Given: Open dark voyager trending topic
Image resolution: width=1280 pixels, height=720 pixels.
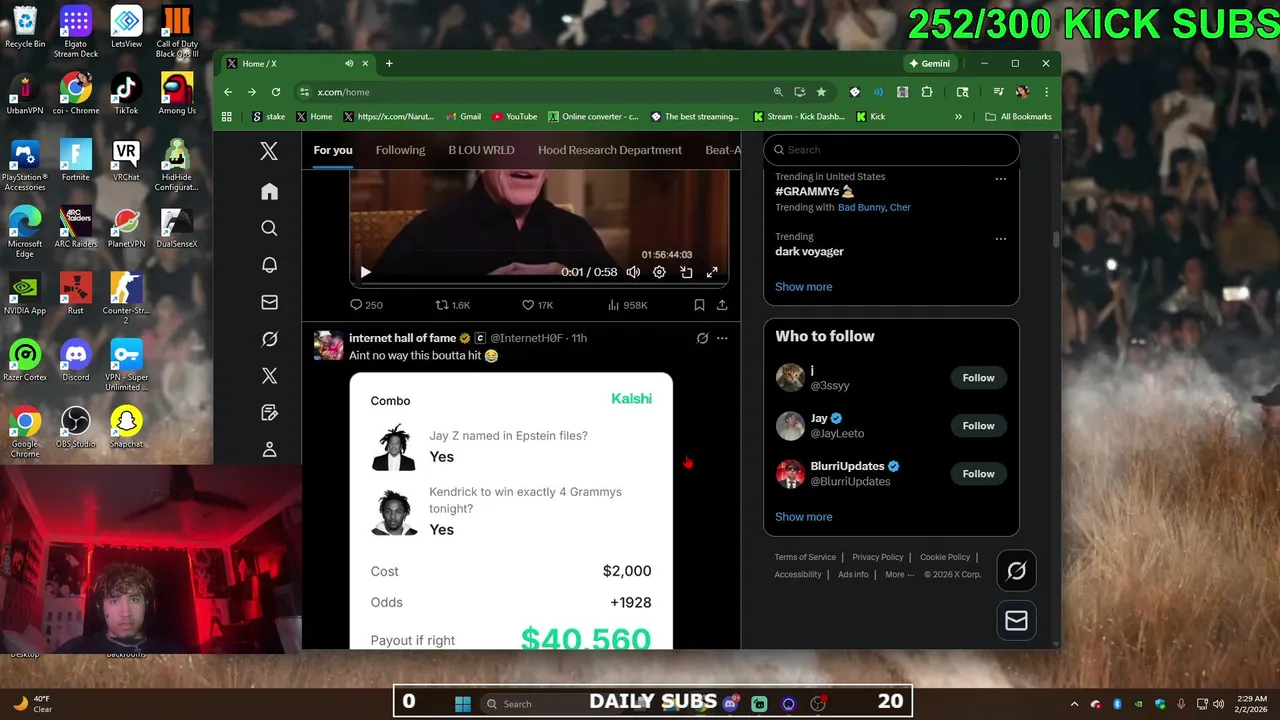Looking at the screenshot, I should pyautogui.click(x=809, y=251).
